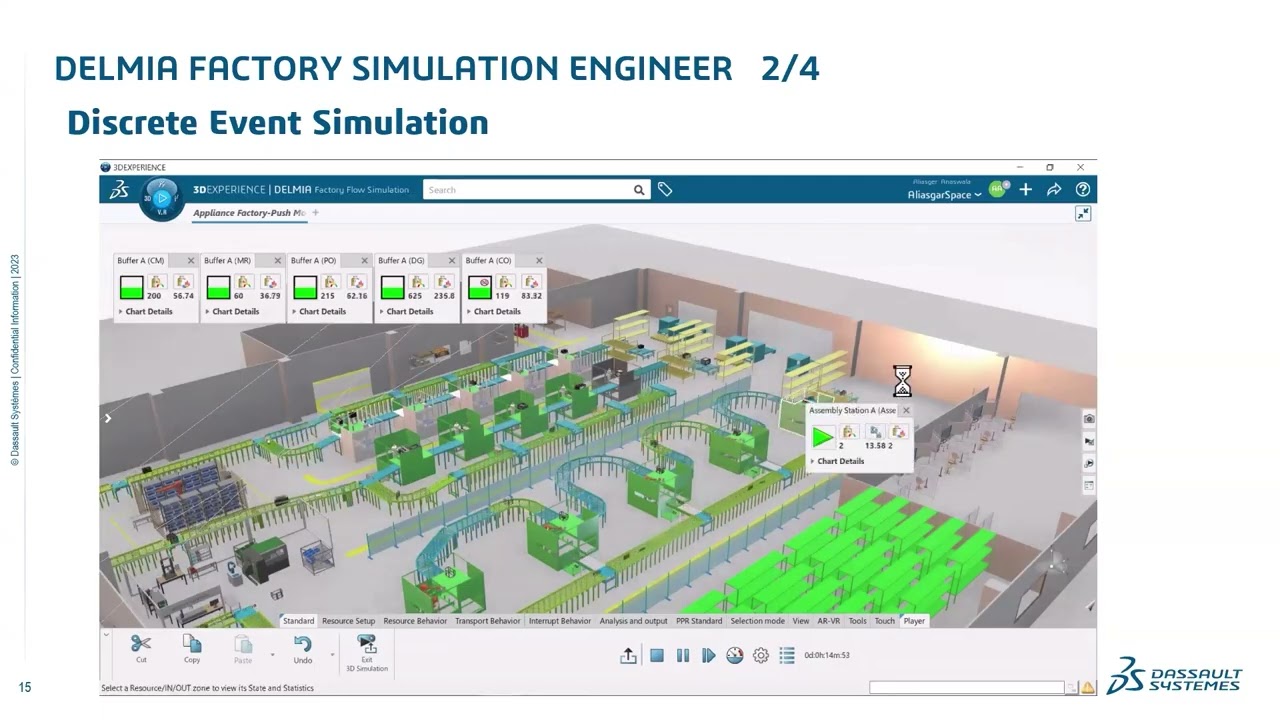Collapse the action bar chevron
Image resolution: width=1280 pixels, height=720 pixels.
[x=106, y=633]
